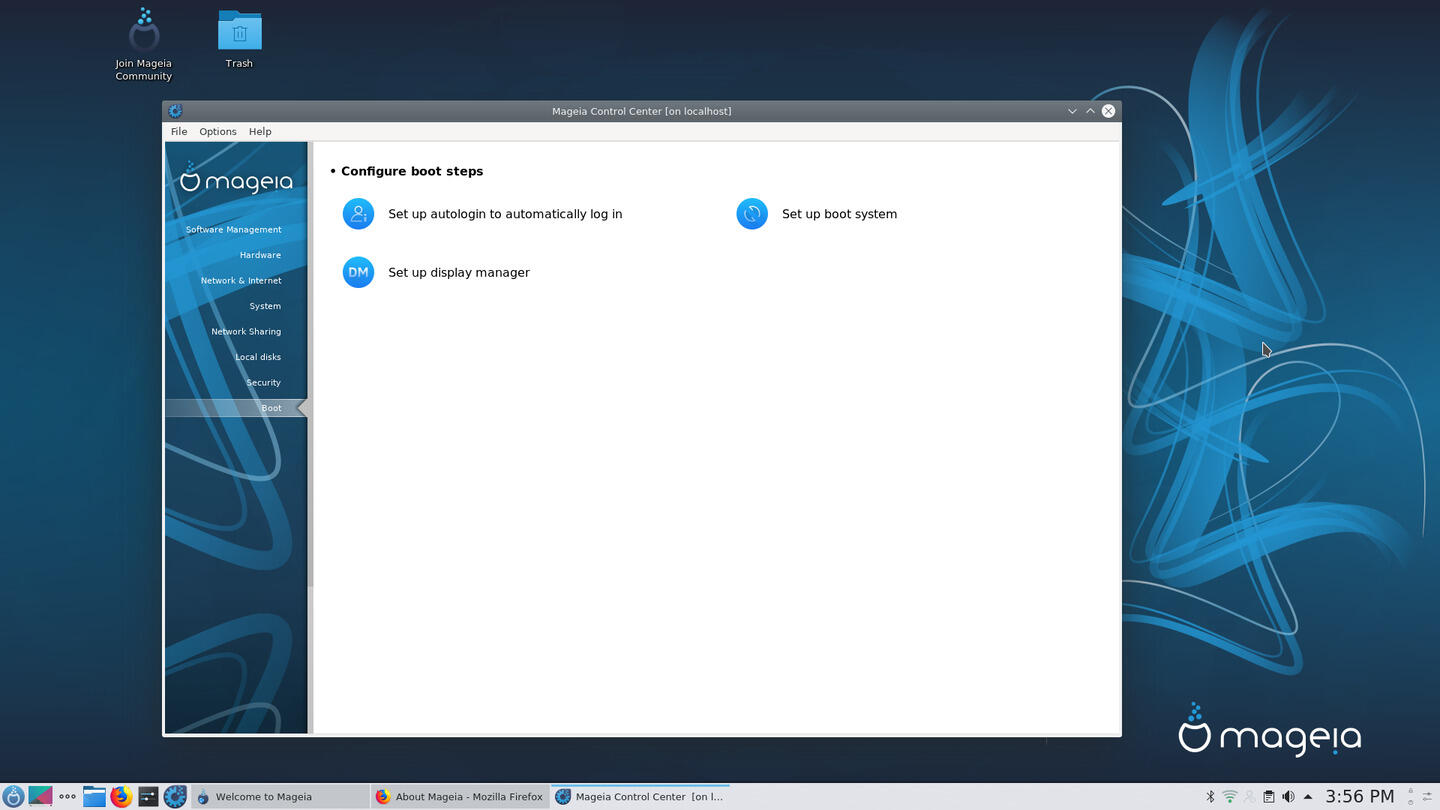Open the Options menu

218,132
